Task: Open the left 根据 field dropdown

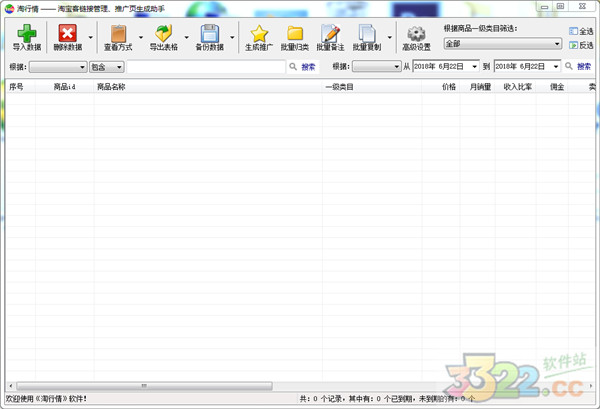Action: tap(58, 67)
